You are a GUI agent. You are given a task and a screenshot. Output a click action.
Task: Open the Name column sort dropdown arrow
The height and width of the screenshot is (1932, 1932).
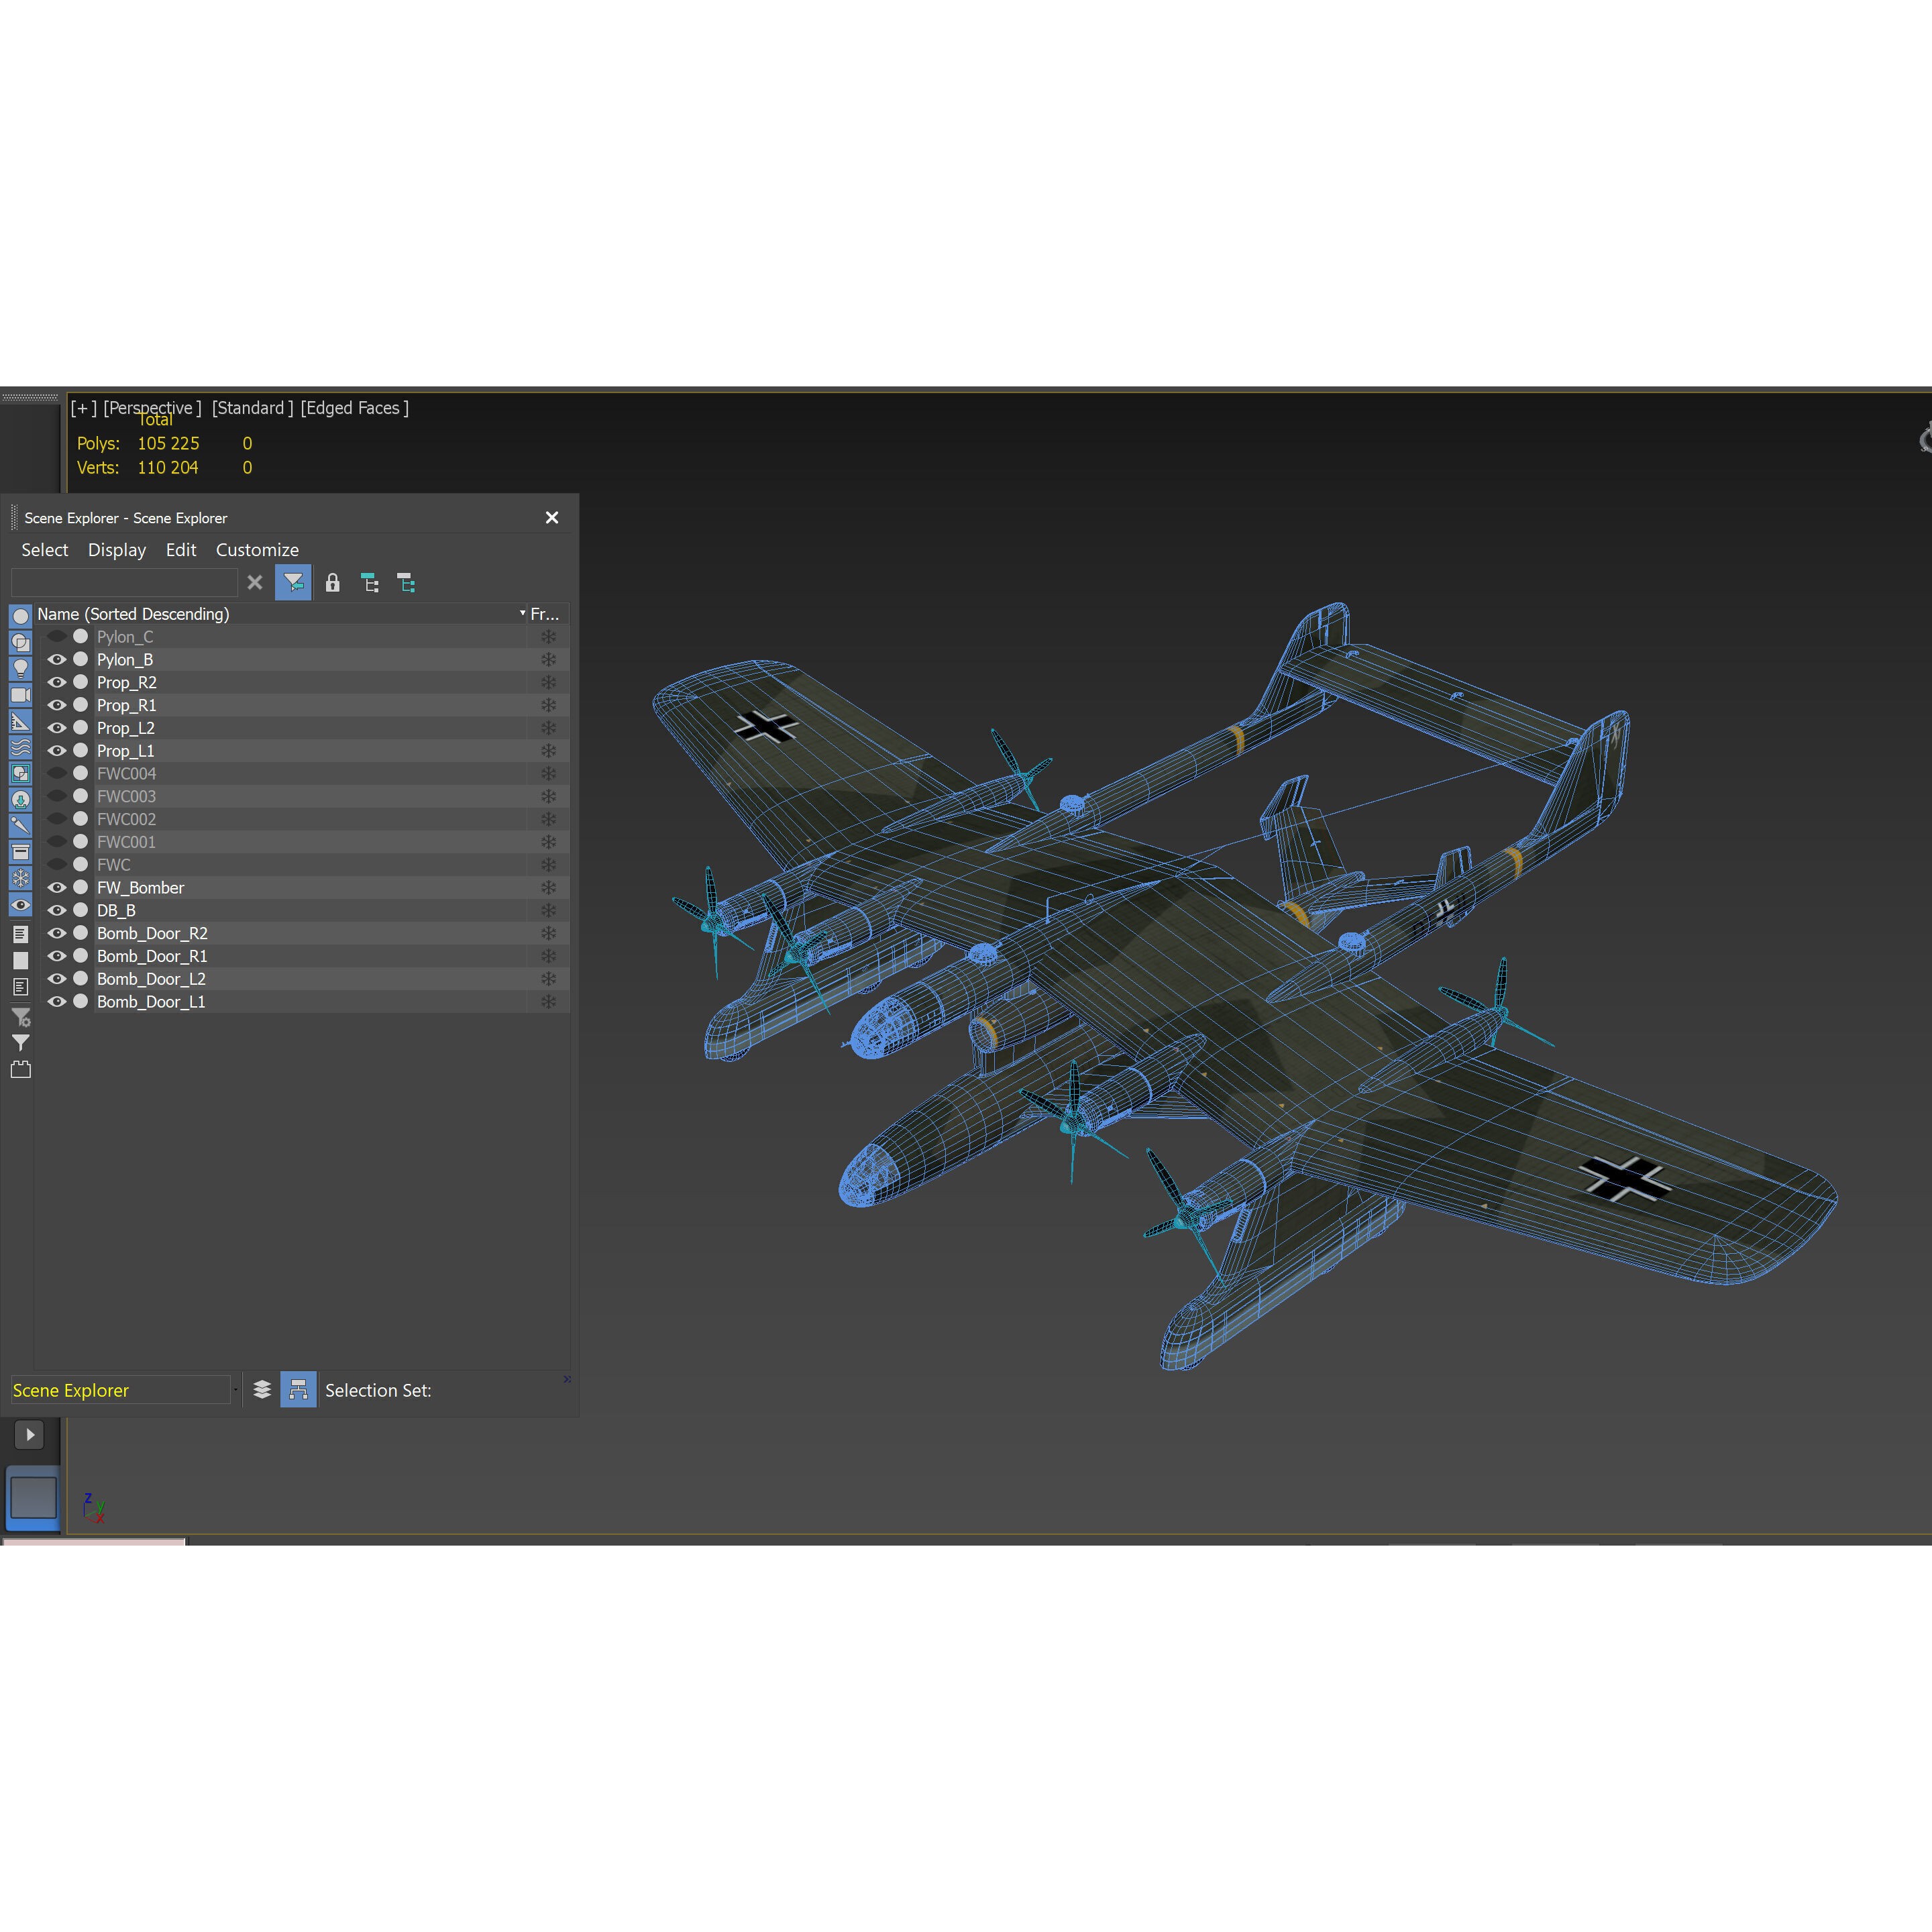pyautogui.click(x=522, y=613)
